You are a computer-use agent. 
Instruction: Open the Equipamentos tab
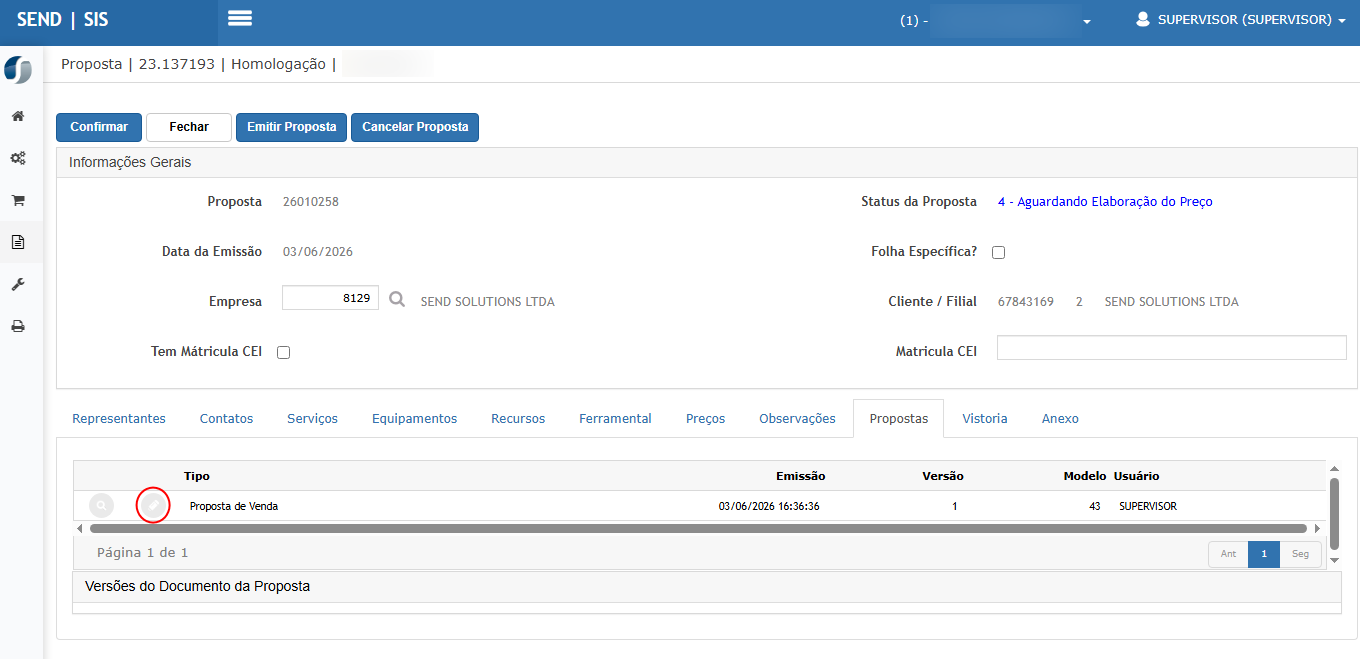[414, 418]
